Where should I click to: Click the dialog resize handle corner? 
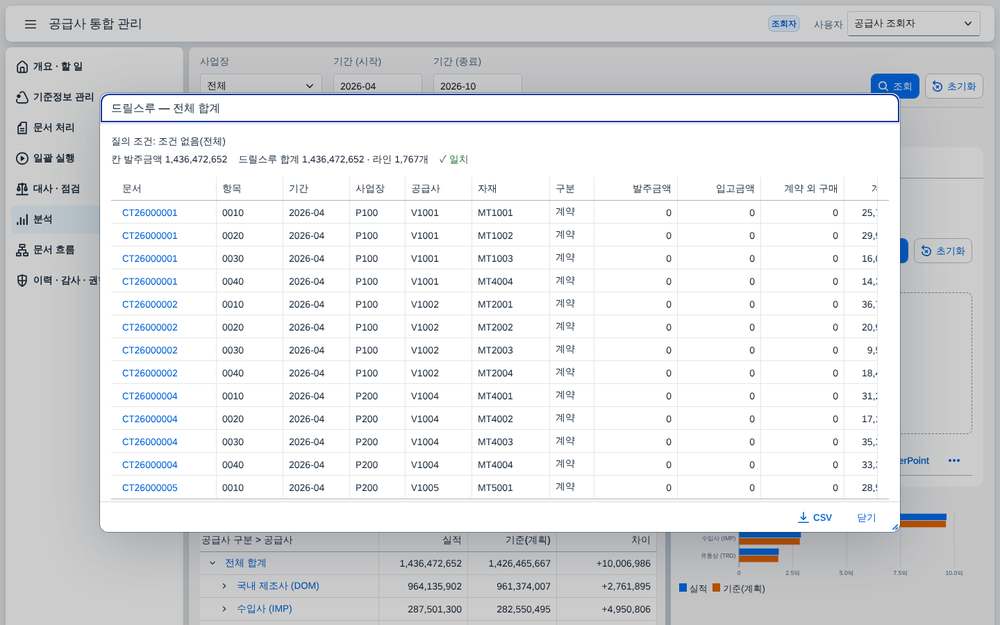[x=895, y=527]
